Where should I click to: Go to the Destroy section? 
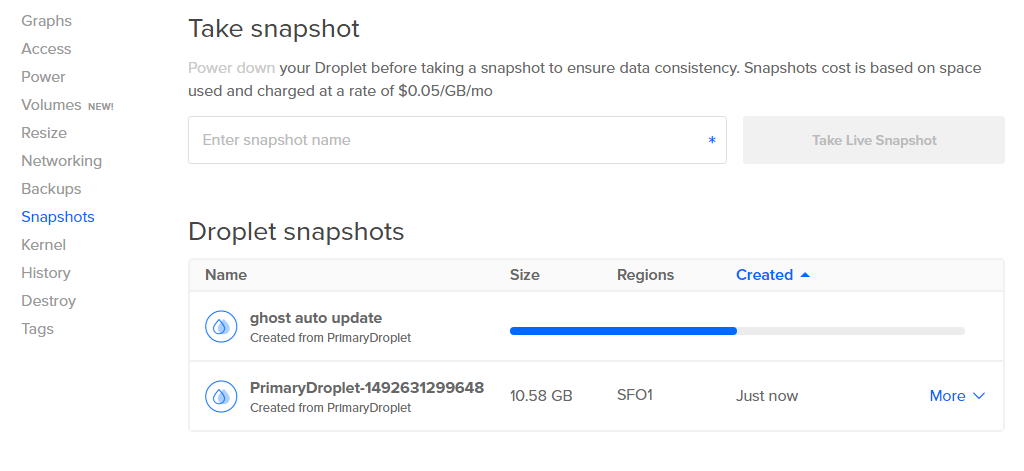point(48,301)
